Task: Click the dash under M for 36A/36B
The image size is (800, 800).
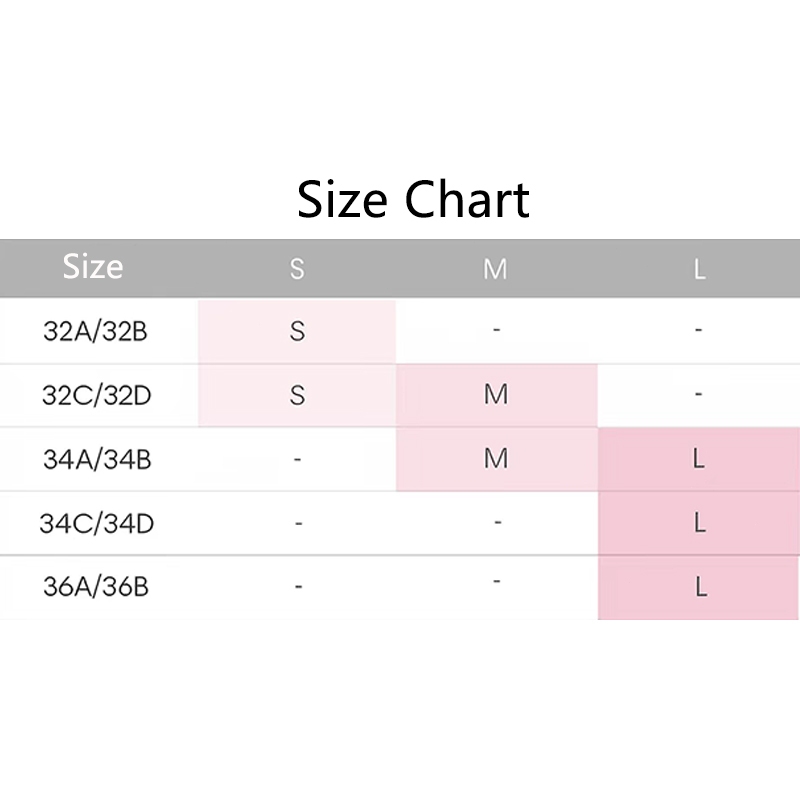Action: [x=496, y=581]
